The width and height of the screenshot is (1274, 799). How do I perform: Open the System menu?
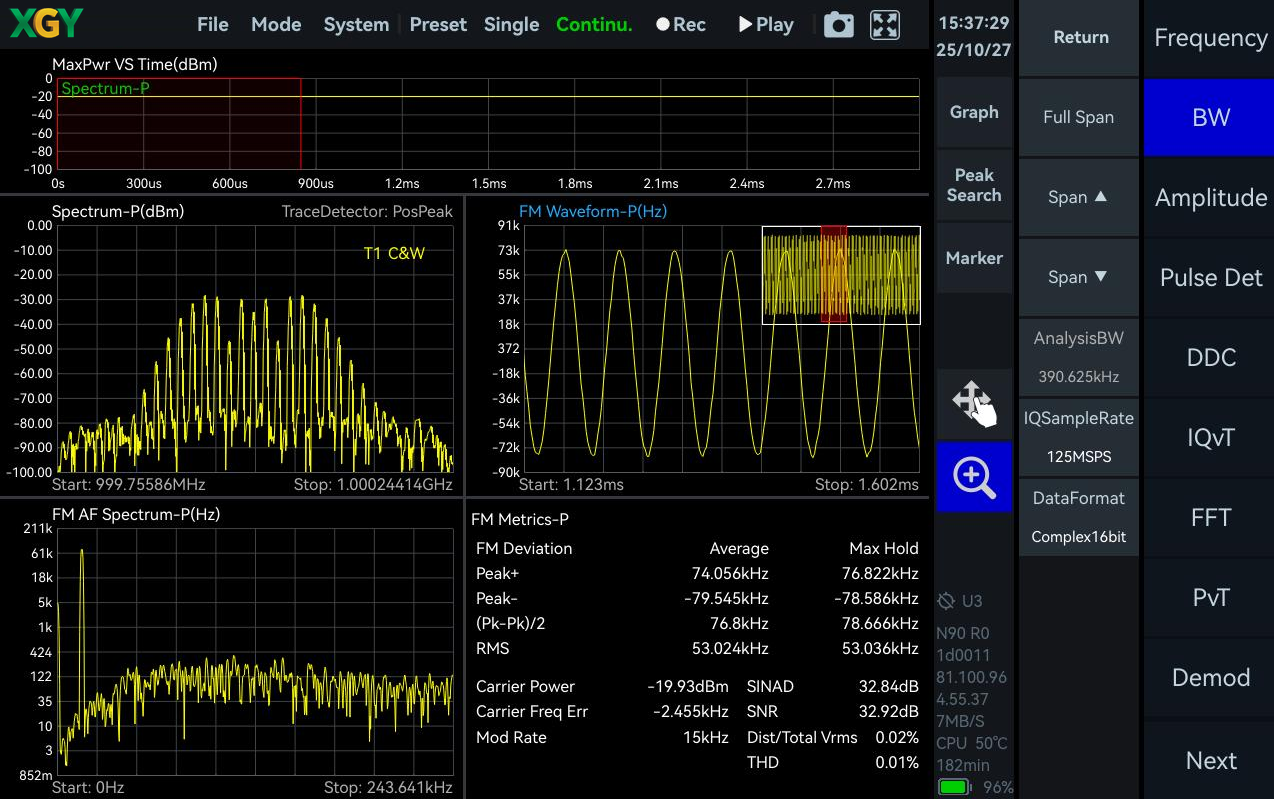tap(356, 25)
